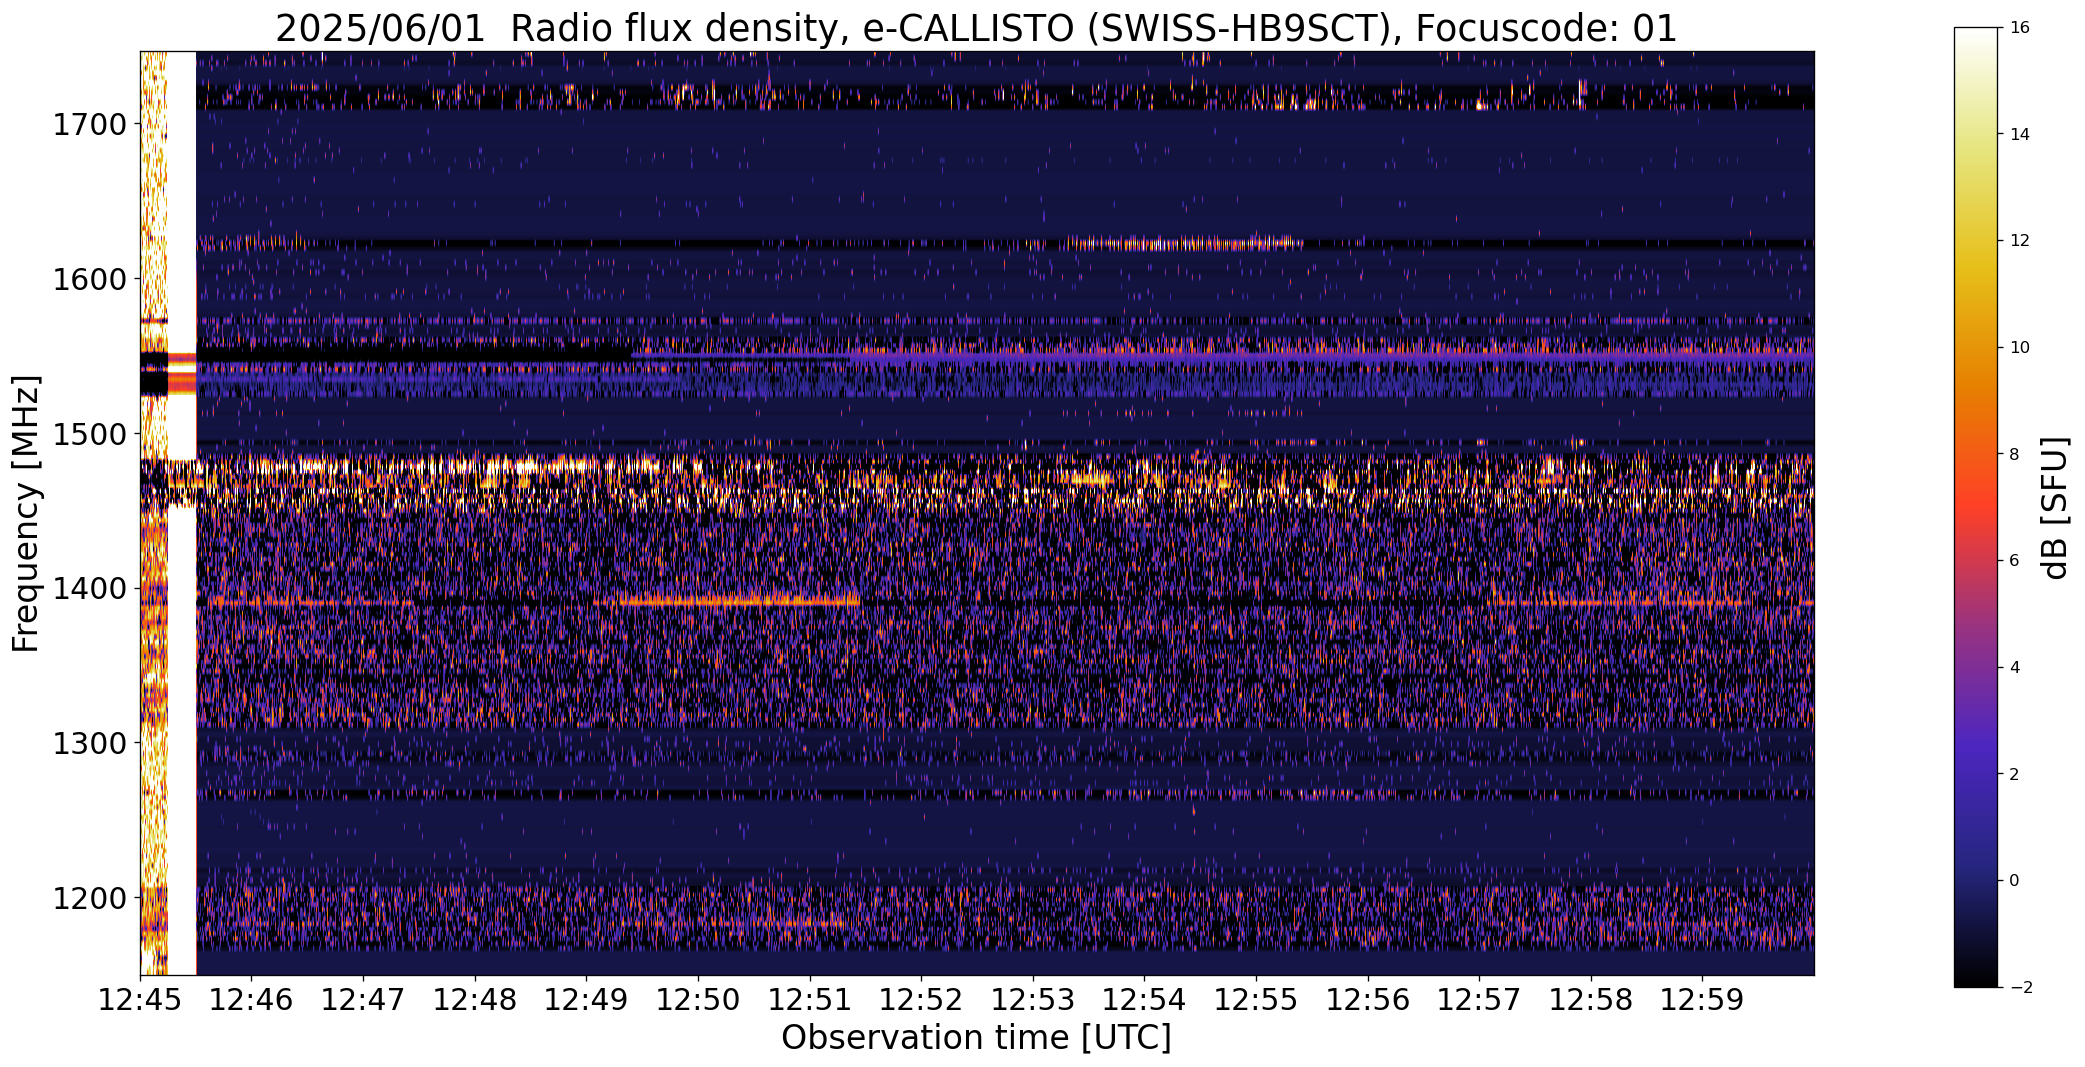
Task: Click the 12:55 time tick label
Action: point(1257,1000)
